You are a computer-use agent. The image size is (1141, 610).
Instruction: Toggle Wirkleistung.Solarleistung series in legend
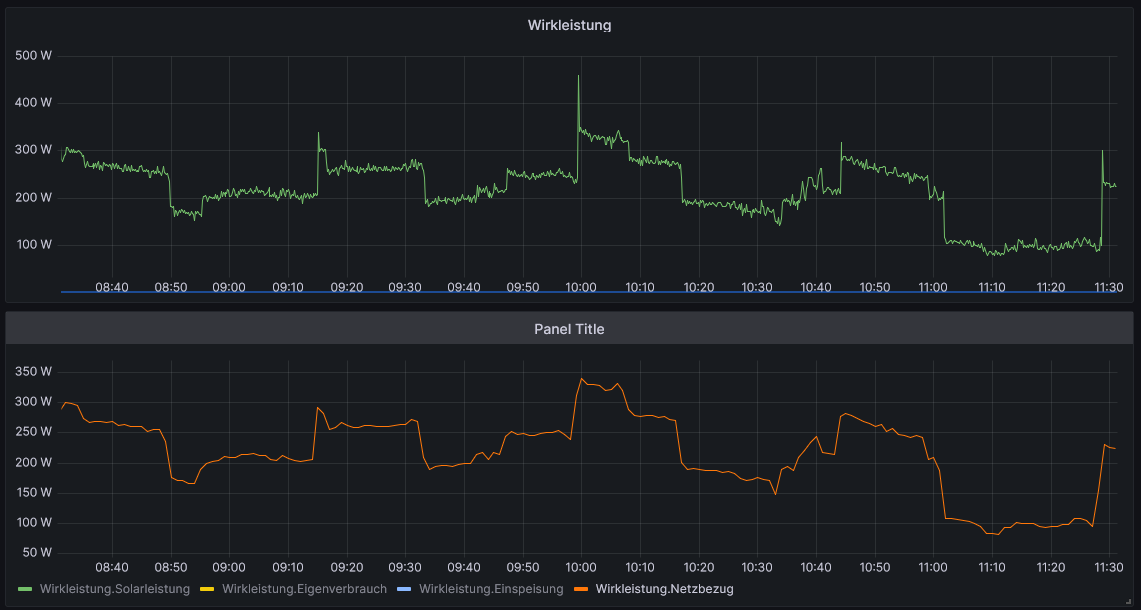click(115, 589)
